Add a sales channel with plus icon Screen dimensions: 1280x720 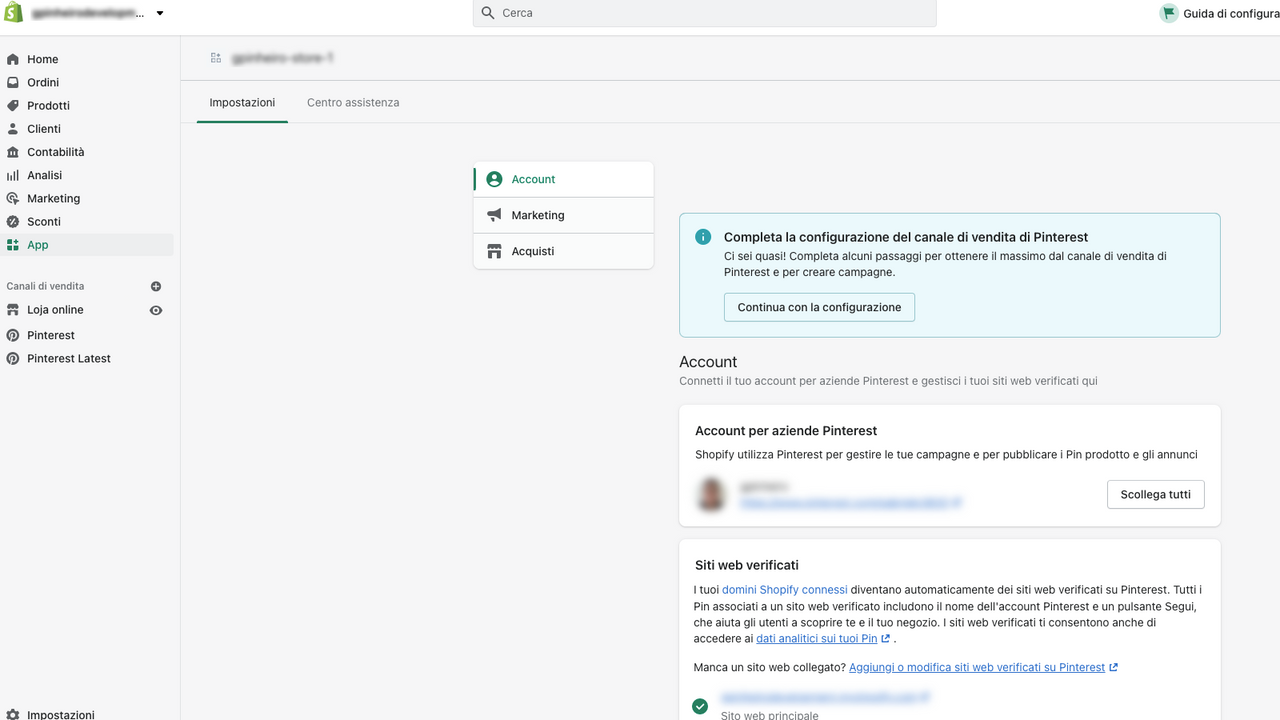click(x=156, y=286)
